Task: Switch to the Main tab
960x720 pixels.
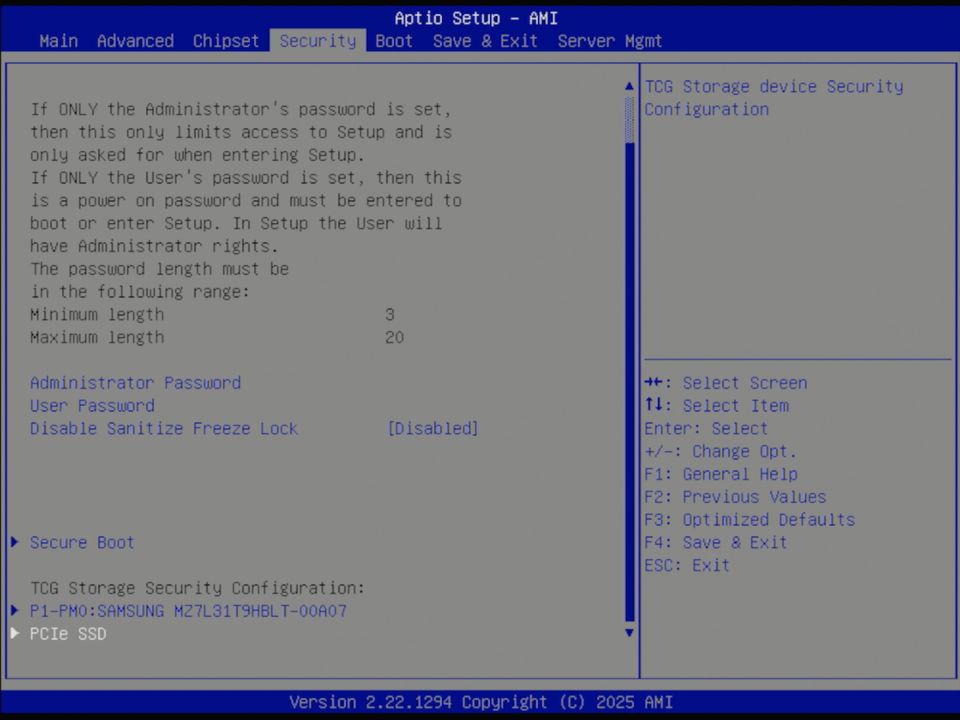Action: click(x=57, y=41)
